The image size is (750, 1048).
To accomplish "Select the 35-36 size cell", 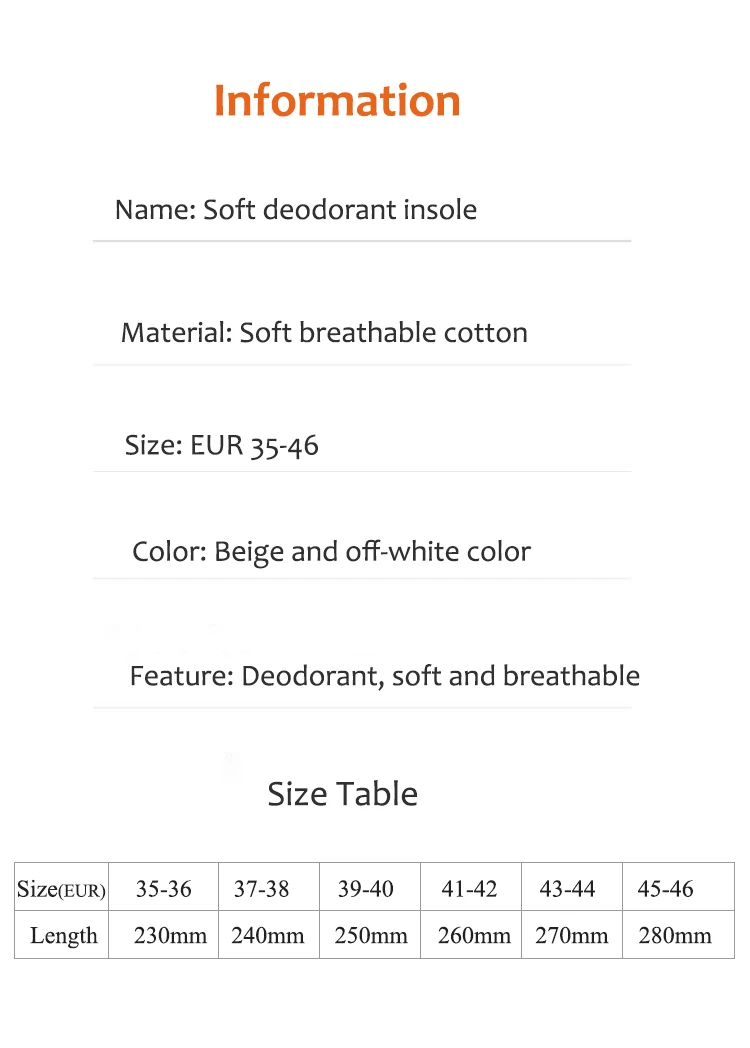I will coord(163,889).
